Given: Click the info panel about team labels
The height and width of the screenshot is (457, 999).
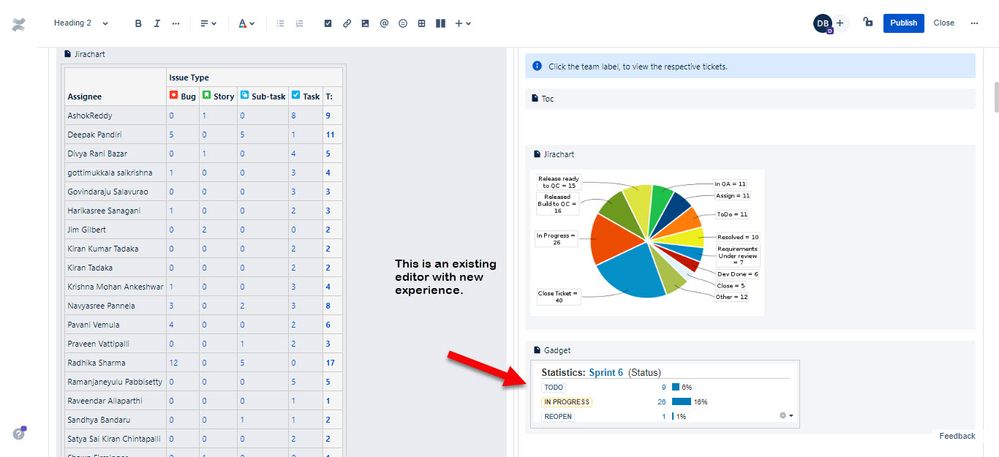Looking at the screenshot, I should 750,66.
